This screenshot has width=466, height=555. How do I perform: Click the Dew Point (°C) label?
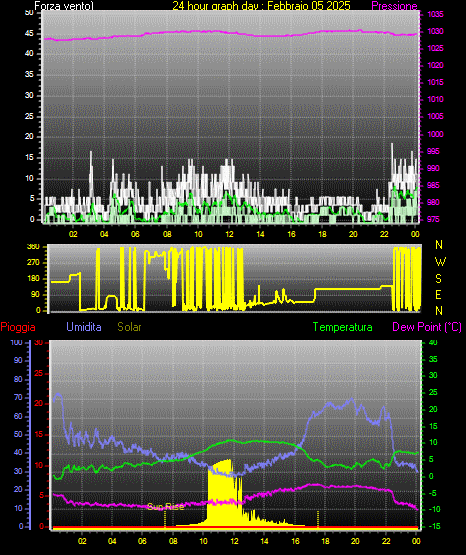(x=427, y=327)
